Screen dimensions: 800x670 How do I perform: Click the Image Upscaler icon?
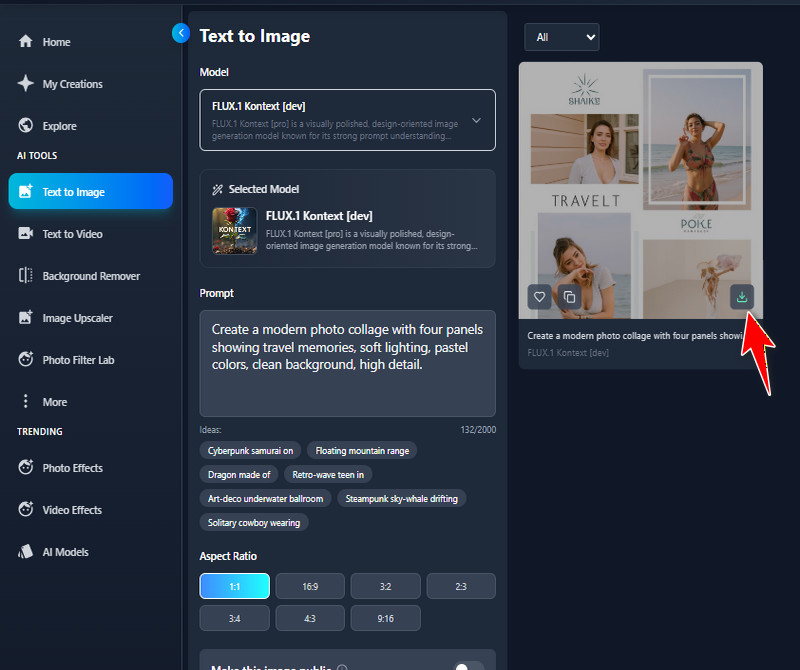click(26, 317)
